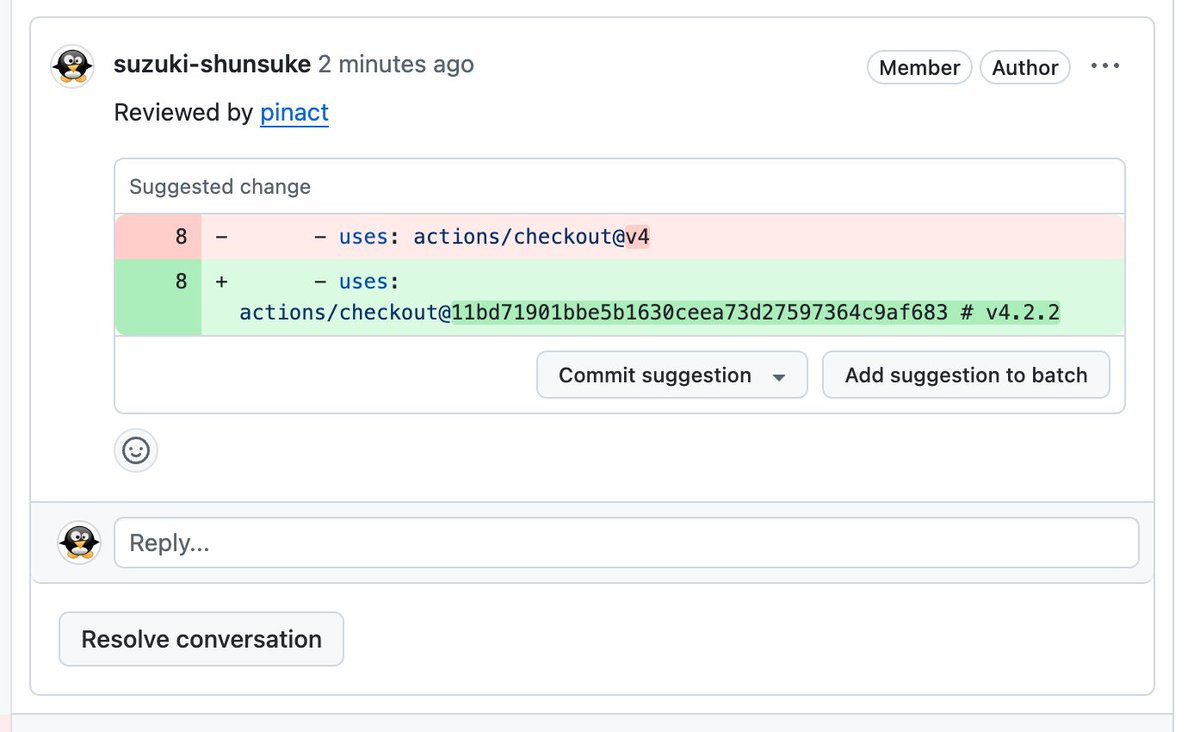Viewport: 1200px width, 732px height.
Task: Click the highlighted commit hash 11bd7190…
Action: point(699,312)
